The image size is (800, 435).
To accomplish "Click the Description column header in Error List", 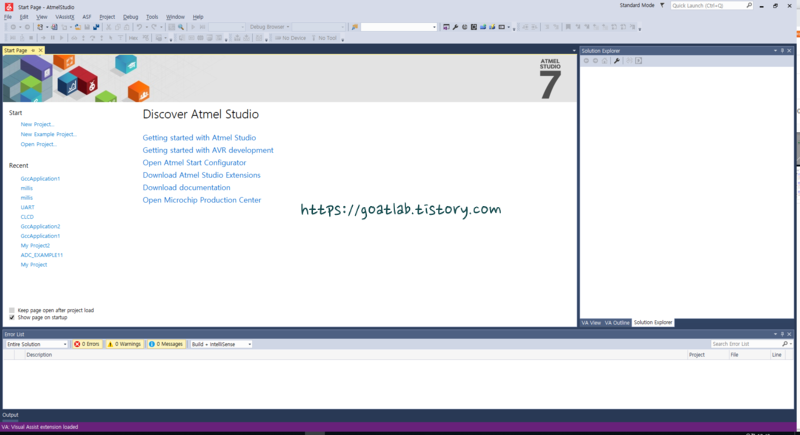I will 39,355.
